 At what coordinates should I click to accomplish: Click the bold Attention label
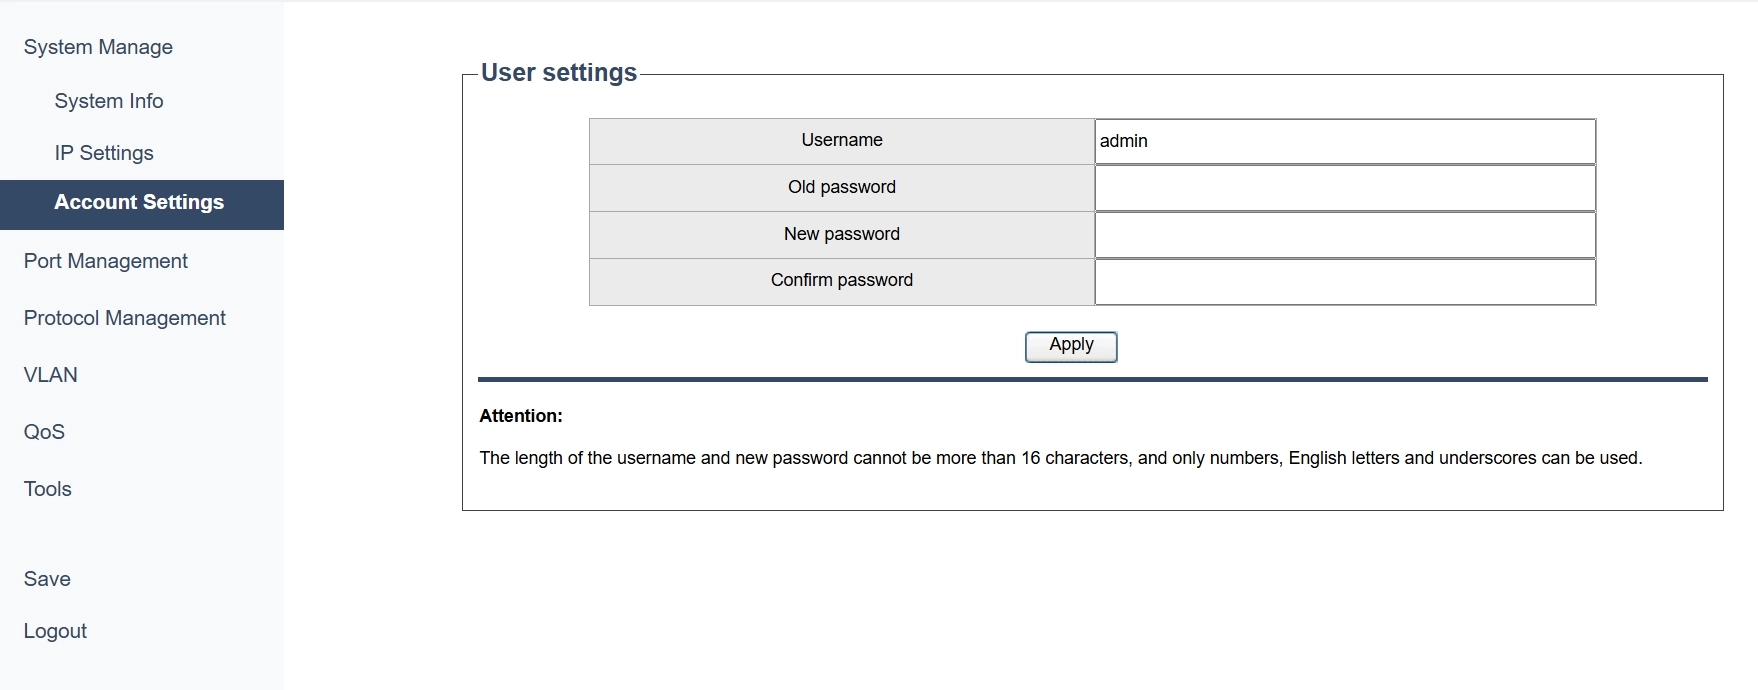(x=521, y=416)
